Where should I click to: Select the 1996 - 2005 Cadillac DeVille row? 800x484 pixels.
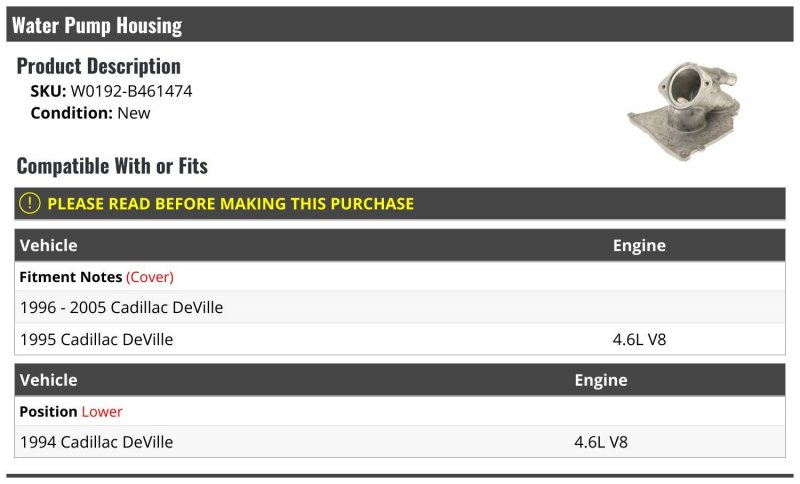[x=400, y=307]
